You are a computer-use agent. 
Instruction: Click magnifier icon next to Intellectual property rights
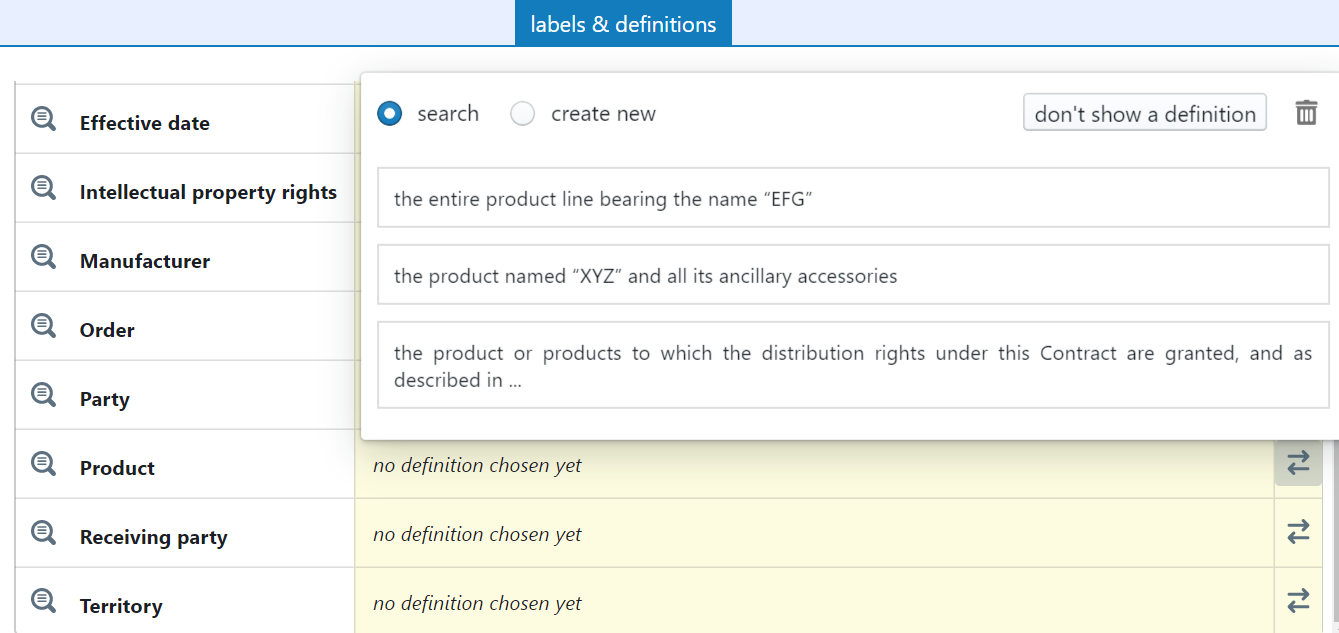pyautogui.click(x=43, y=188)
